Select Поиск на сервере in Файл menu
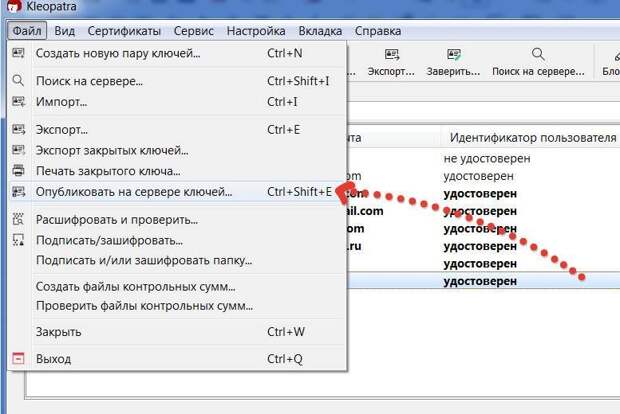This screenshot has height=414, width=620. (x=177, y=81)
